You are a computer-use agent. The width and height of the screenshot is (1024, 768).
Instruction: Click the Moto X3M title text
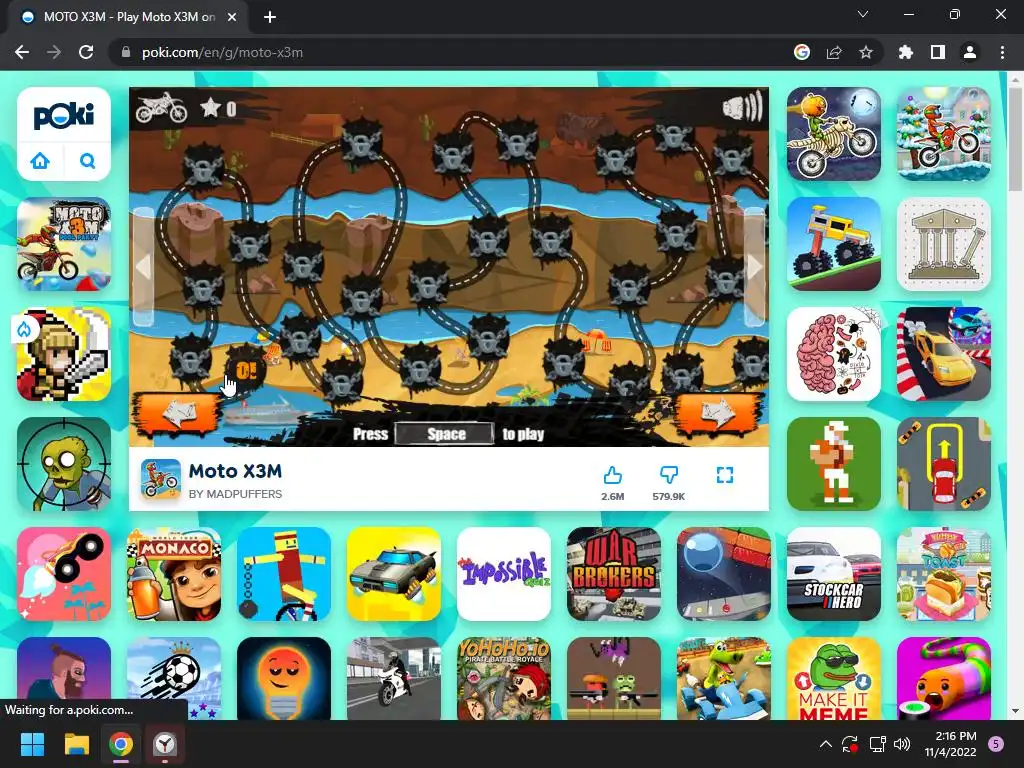[235, 471]
